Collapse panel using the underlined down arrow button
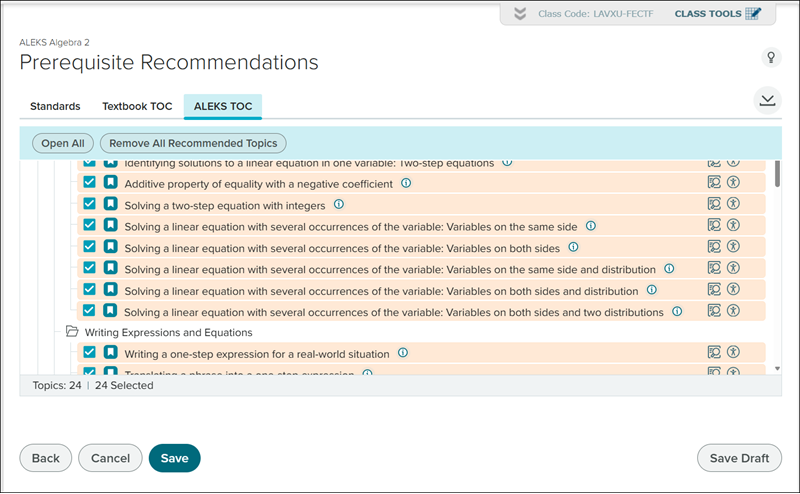 click(x=767, y=100)
